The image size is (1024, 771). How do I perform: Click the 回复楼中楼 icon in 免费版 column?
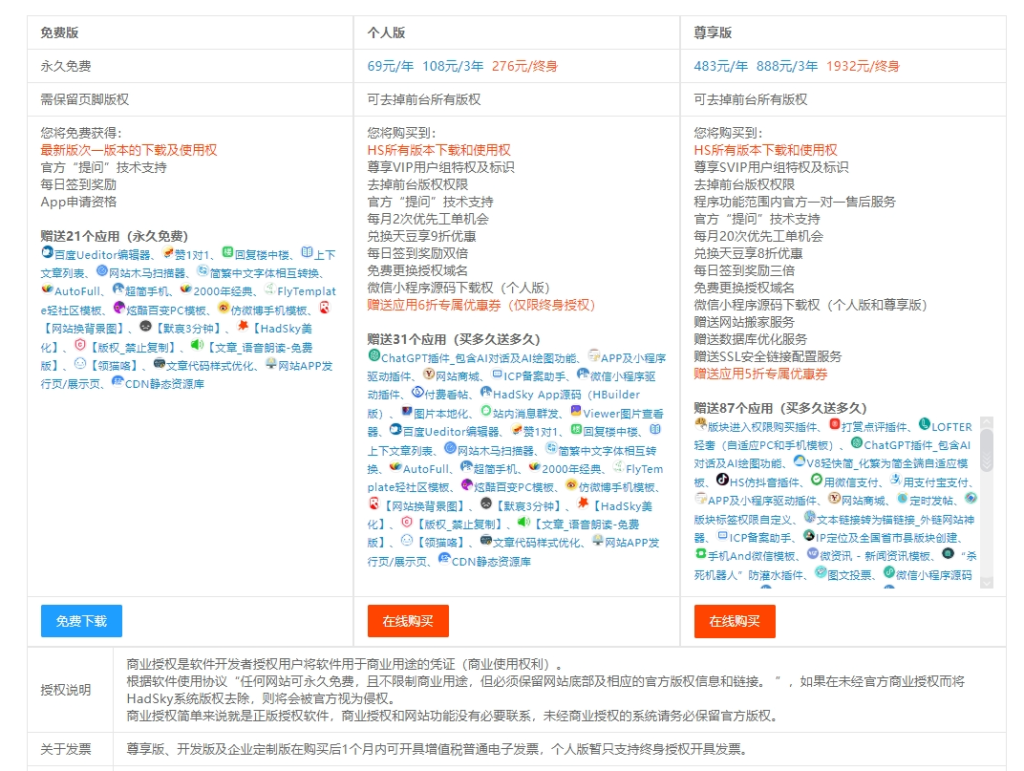click(228, 253)
